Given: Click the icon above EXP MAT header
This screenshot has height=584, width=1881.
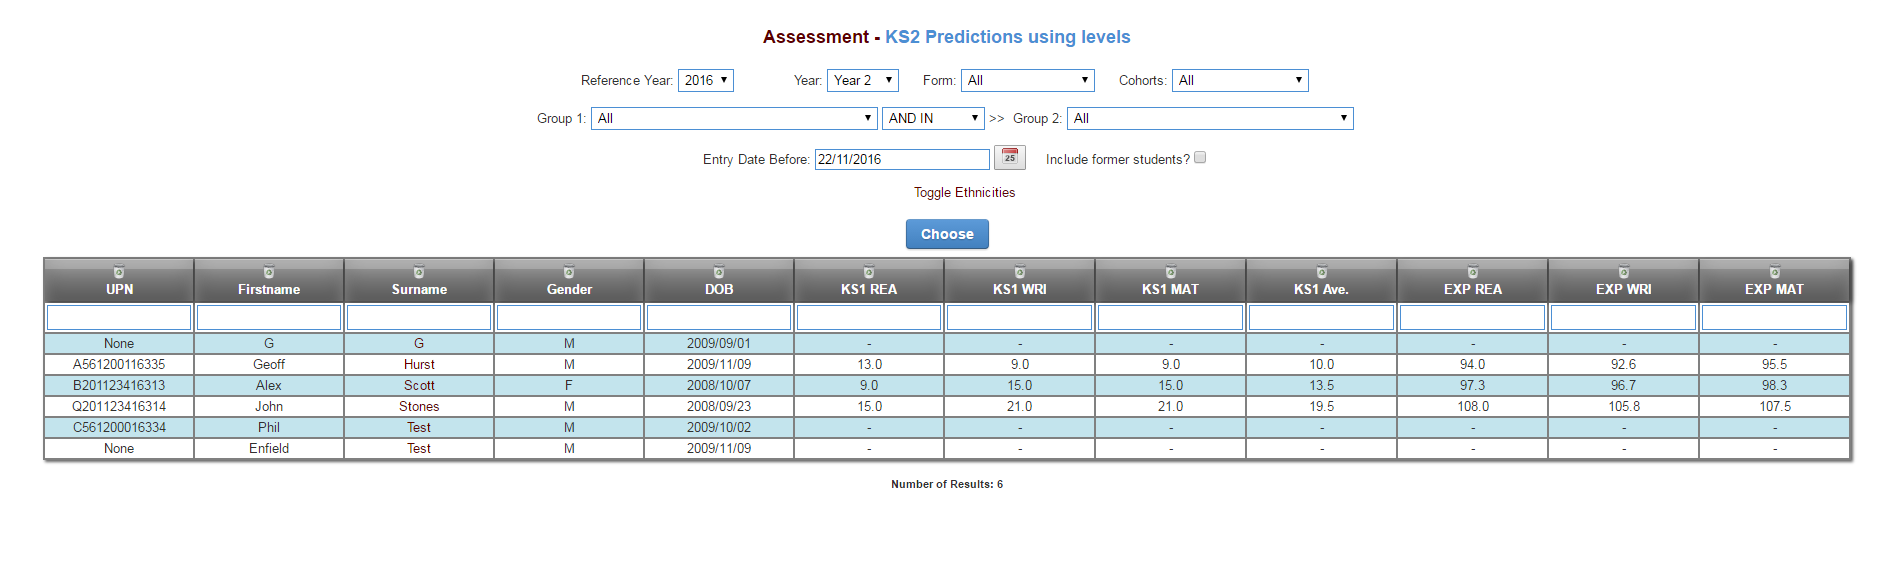Looking at the screenshot, I should tap(1775, 272).
